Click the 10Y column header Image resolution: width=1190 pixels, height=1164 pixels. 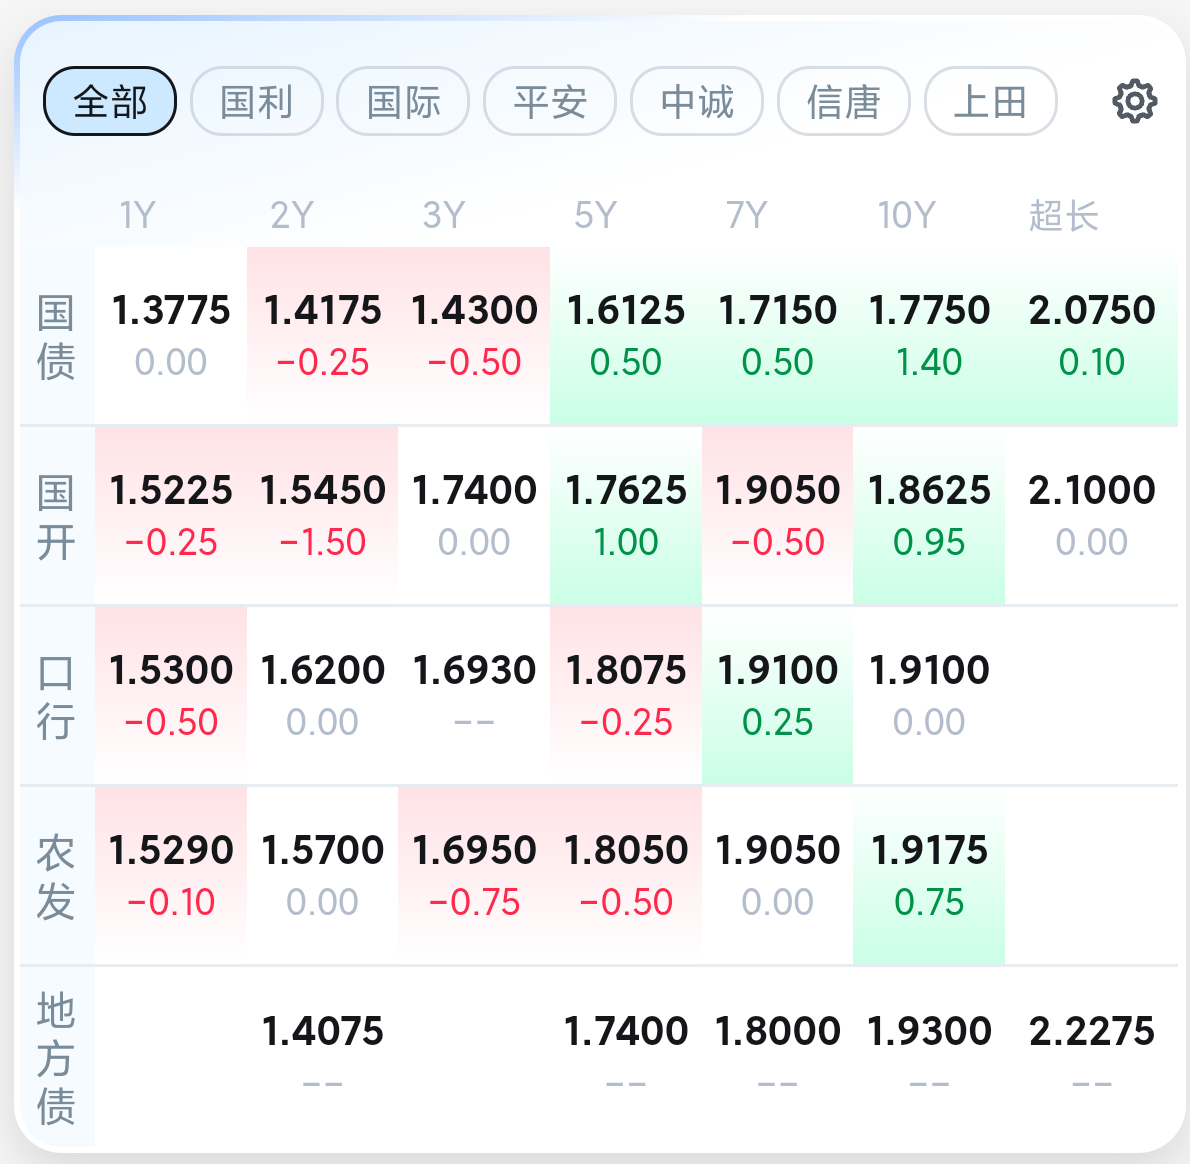pyautogui.click(x=907, y=215)
